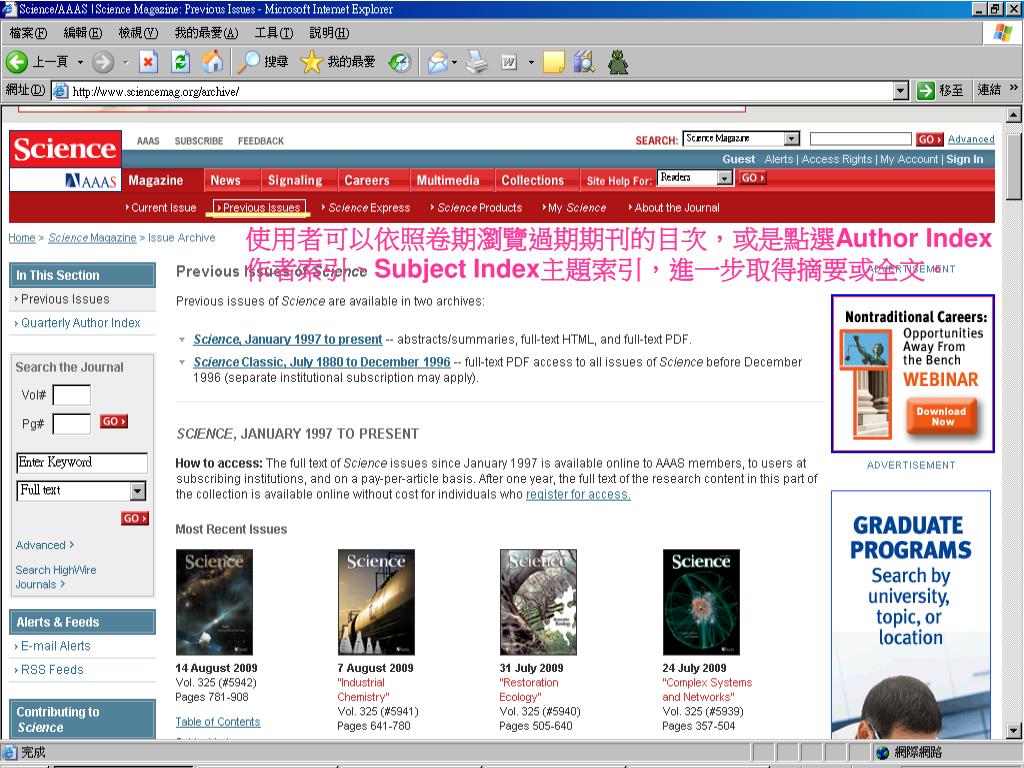Viewport: 1024px width, 768px height.
Task: Click the Home house icon
Action: [x=212, y=62]
